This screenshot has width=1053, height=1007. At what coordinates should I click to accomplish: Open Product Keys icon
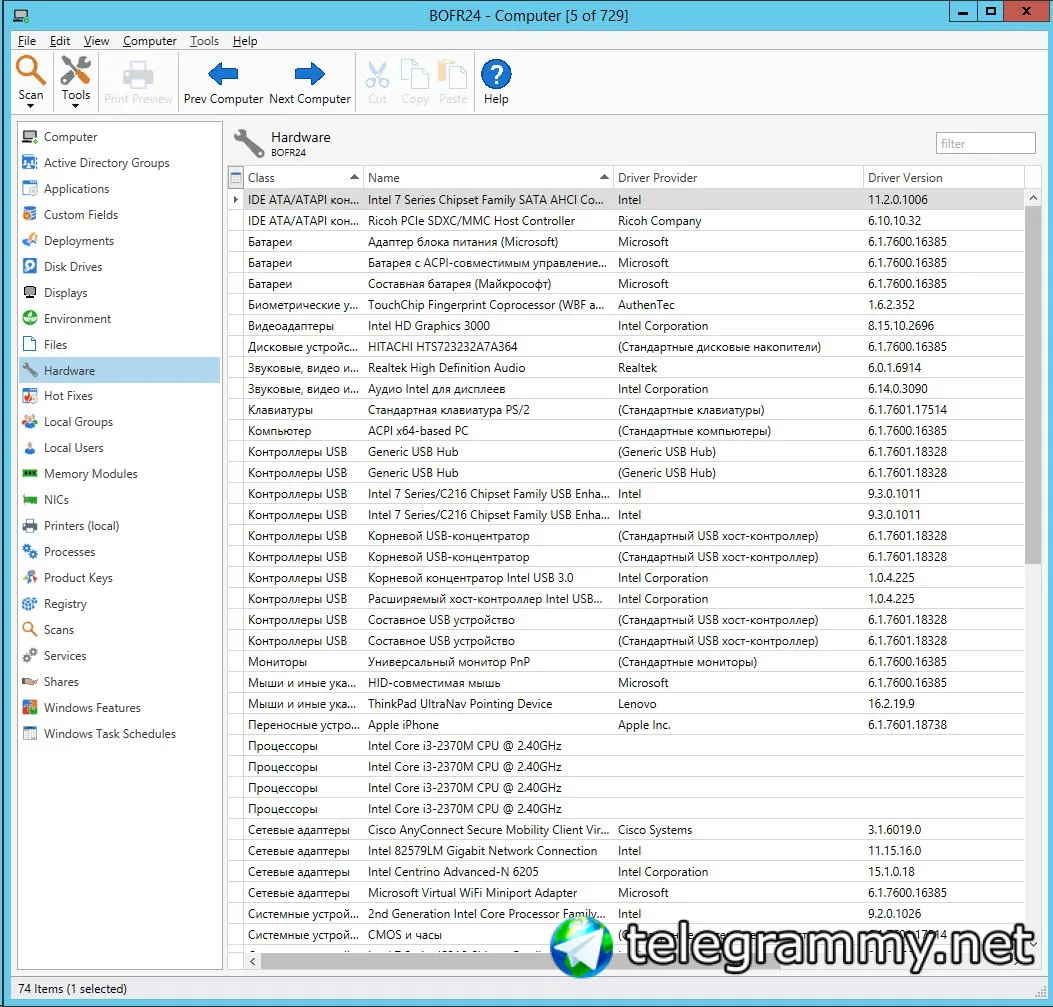pyautogui.click(x=30, y=577)
